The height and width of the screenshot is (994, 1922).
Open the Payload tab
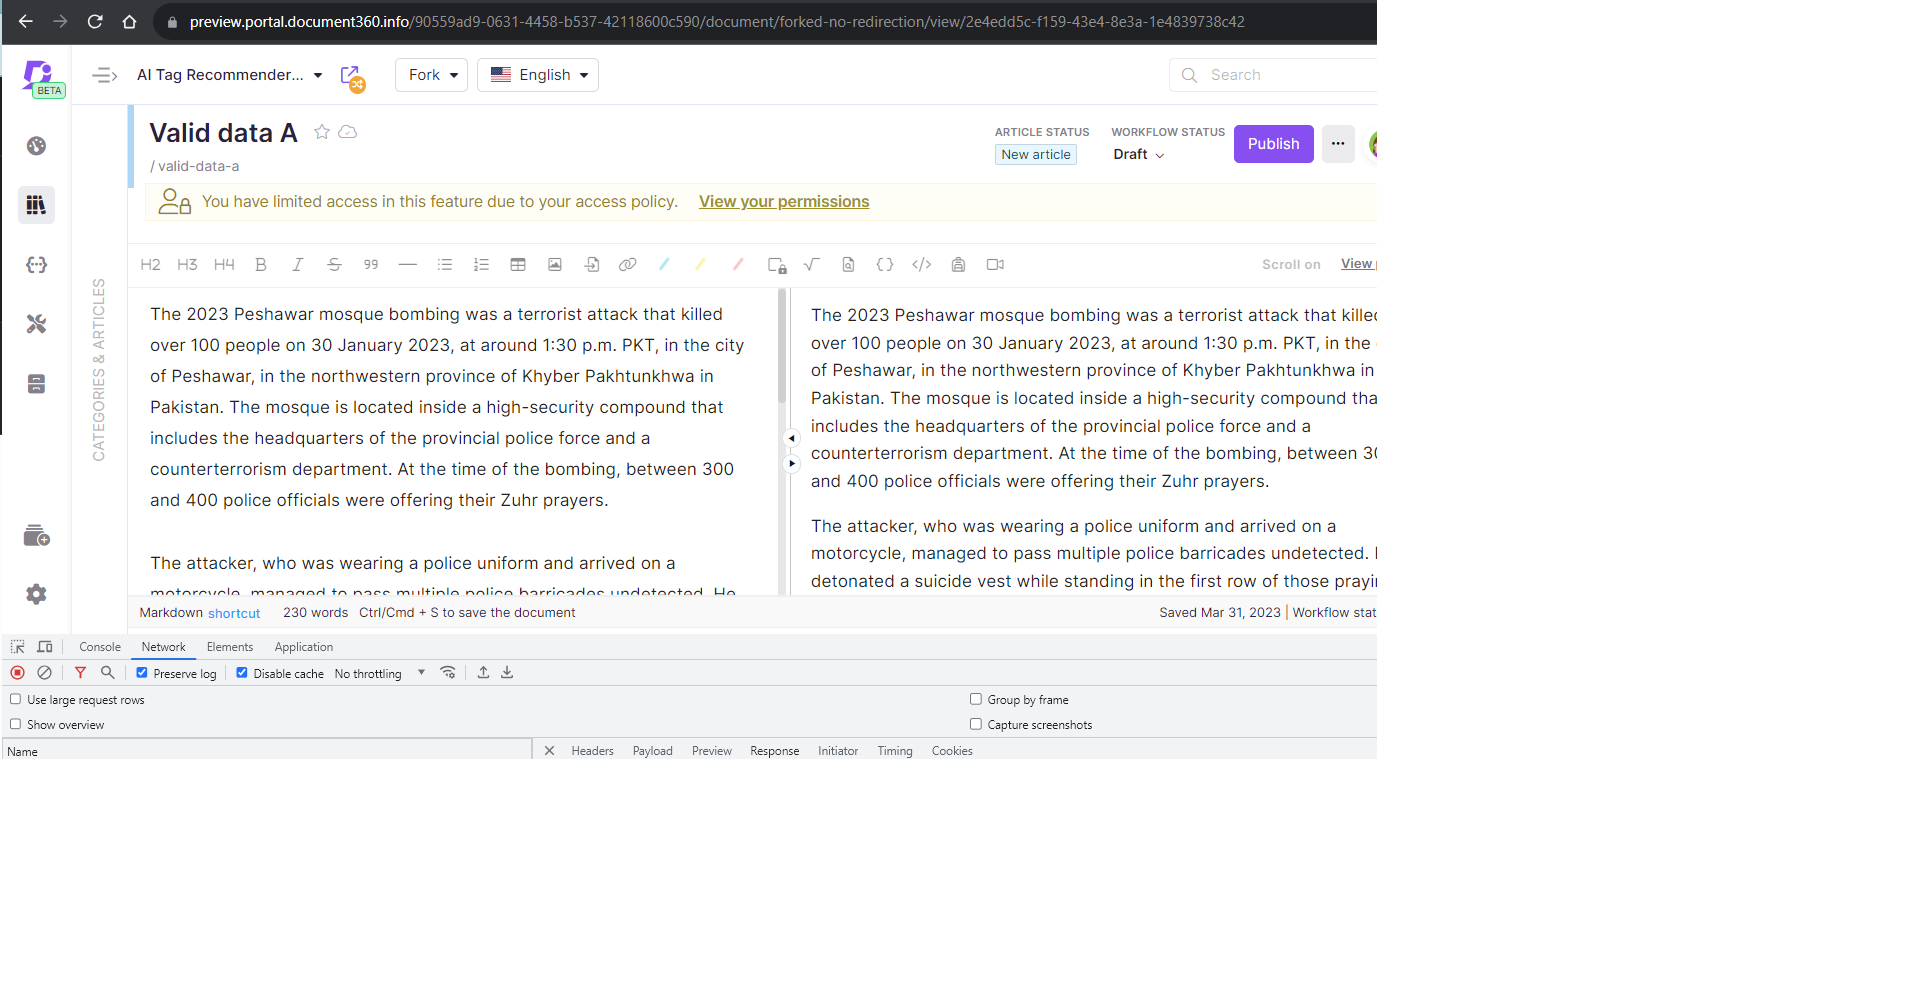click(653, 751)
